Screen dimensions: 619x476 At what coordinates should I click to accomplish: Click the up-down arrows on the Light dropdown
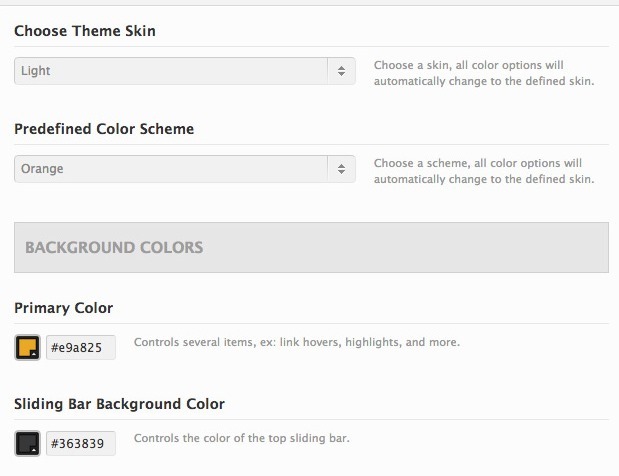[341, 71]
